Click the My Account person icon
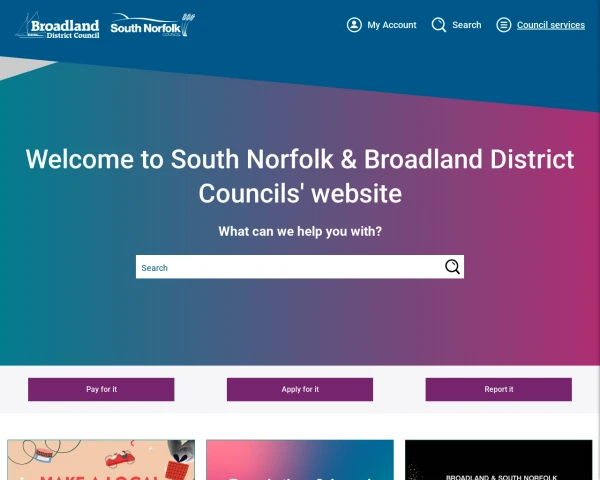Screen dimensions: 600x480 pyautogui.click(x=354, y=25)
